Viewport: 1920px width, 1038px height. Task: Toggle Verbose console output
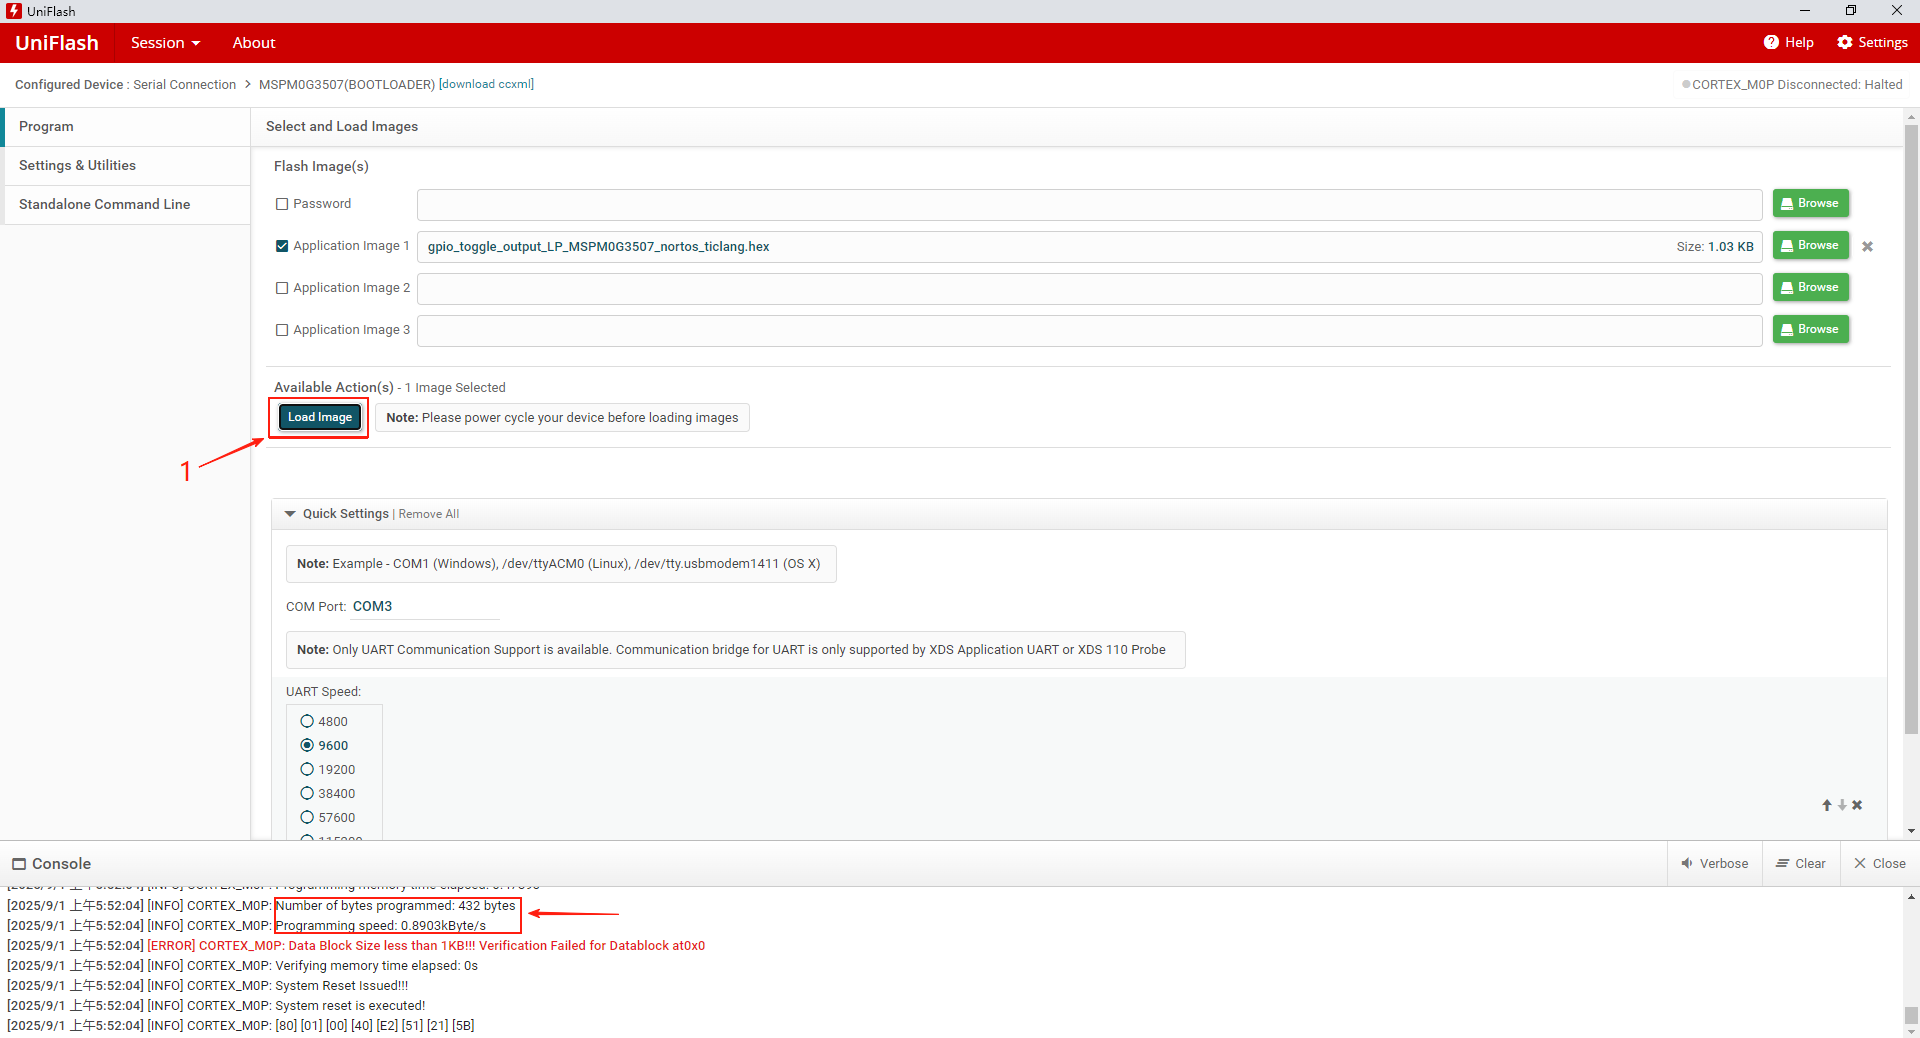pyautogui.click(x=1715, y=864)
